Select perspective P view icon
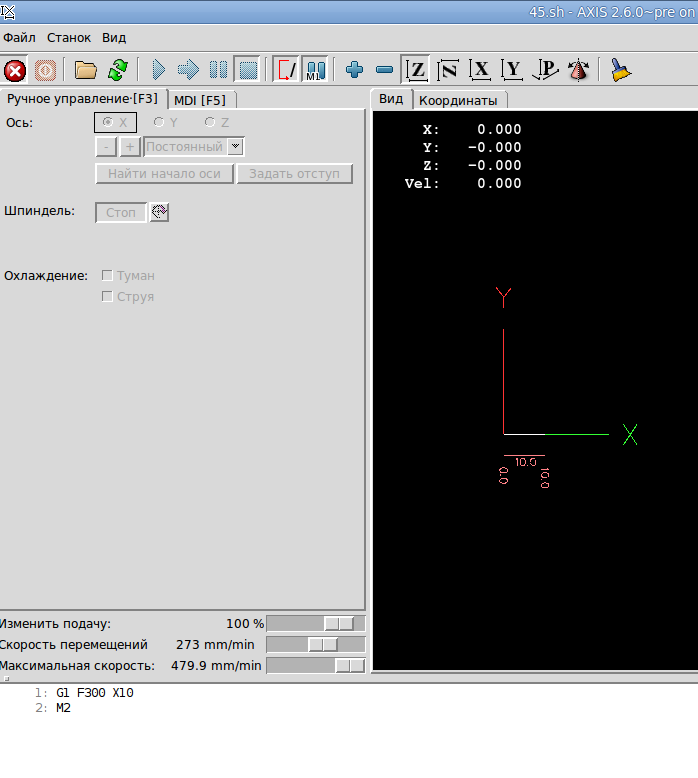The width and height of the screenshot is (698, 778). coord(545,70)
